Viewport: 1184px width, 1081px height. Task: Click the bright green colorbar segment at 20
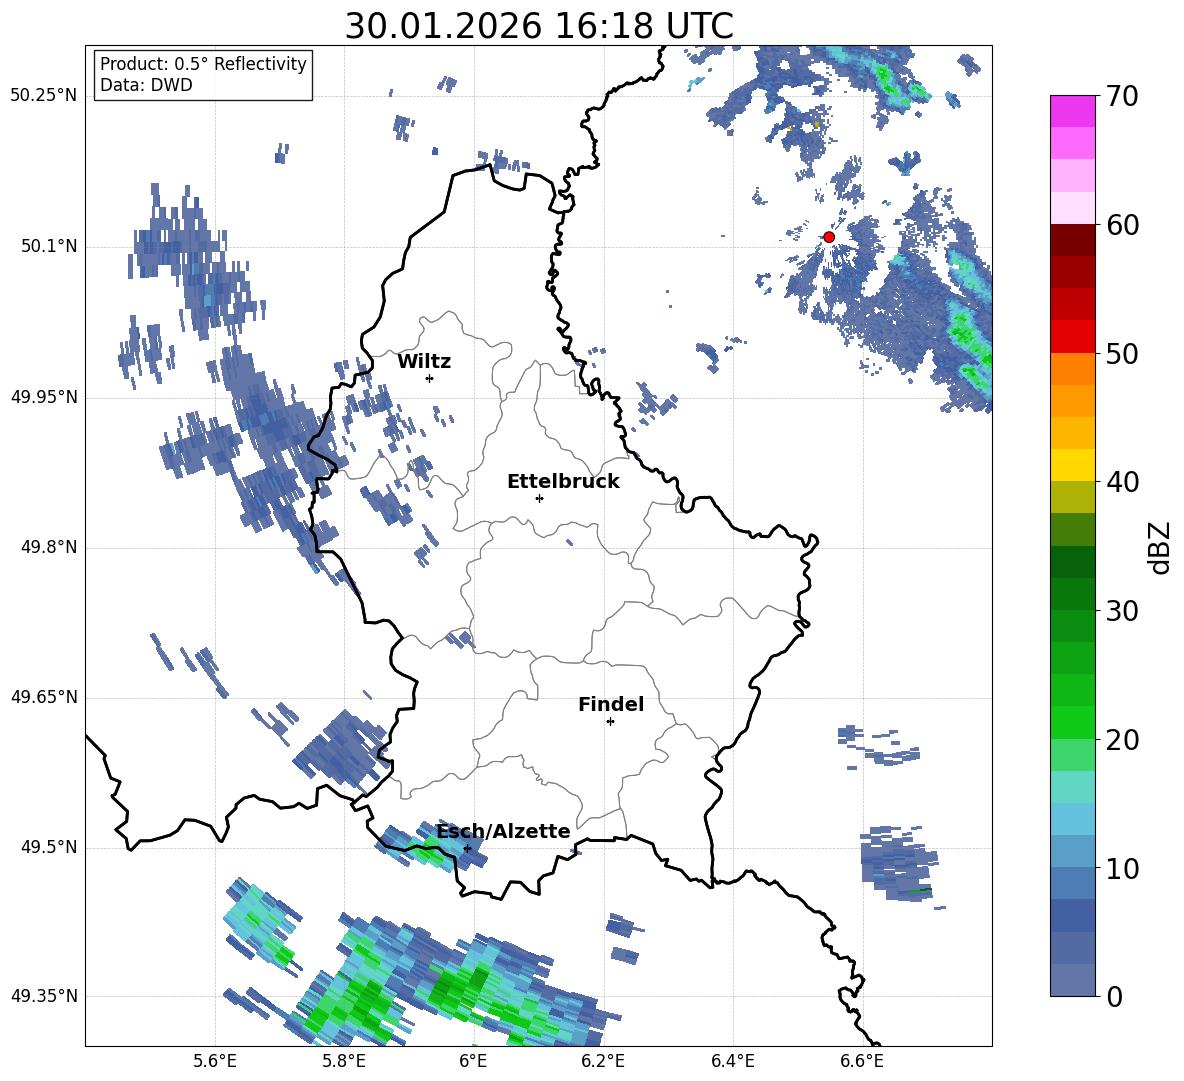coord(1072,722)
